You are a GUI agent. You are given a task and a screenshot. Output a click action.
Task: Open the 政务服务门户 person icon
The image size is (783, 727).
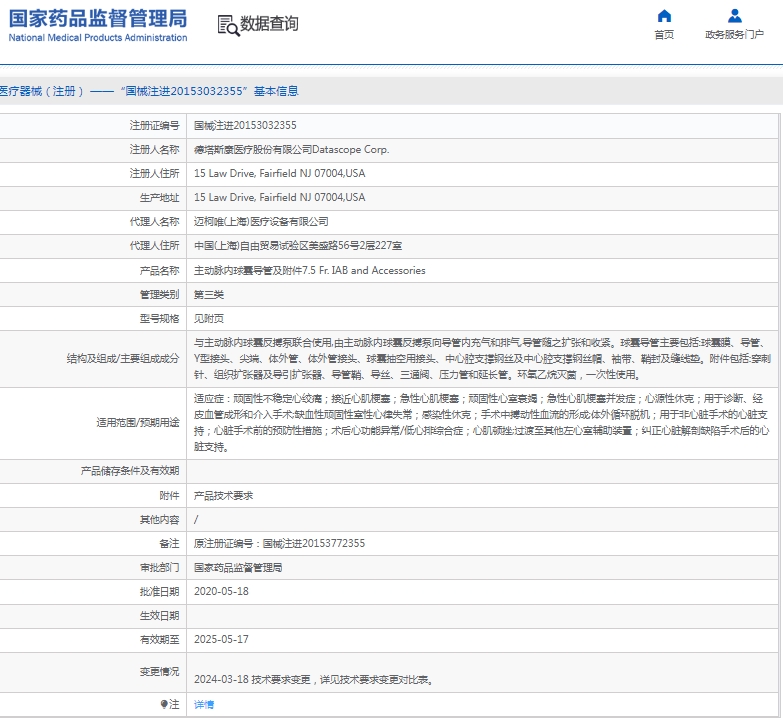tap(735, 16)
